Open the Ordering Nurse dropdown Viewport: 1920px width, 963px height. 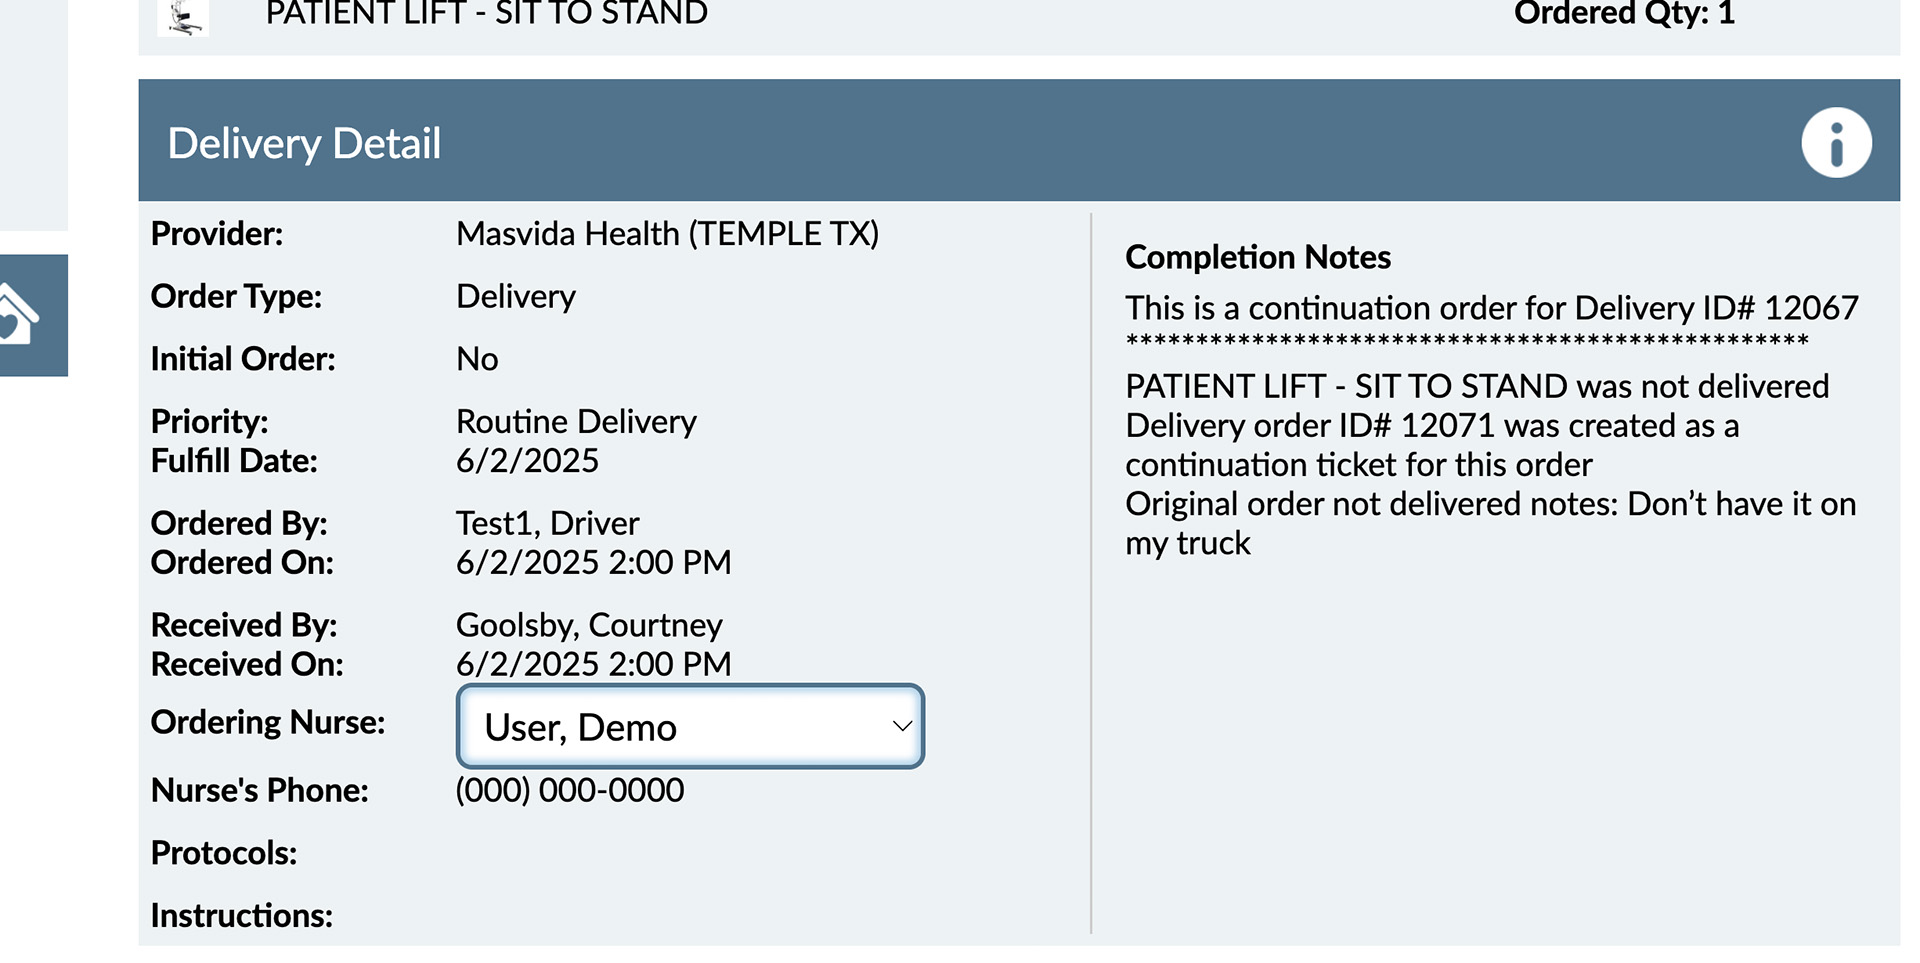[690, 727]
